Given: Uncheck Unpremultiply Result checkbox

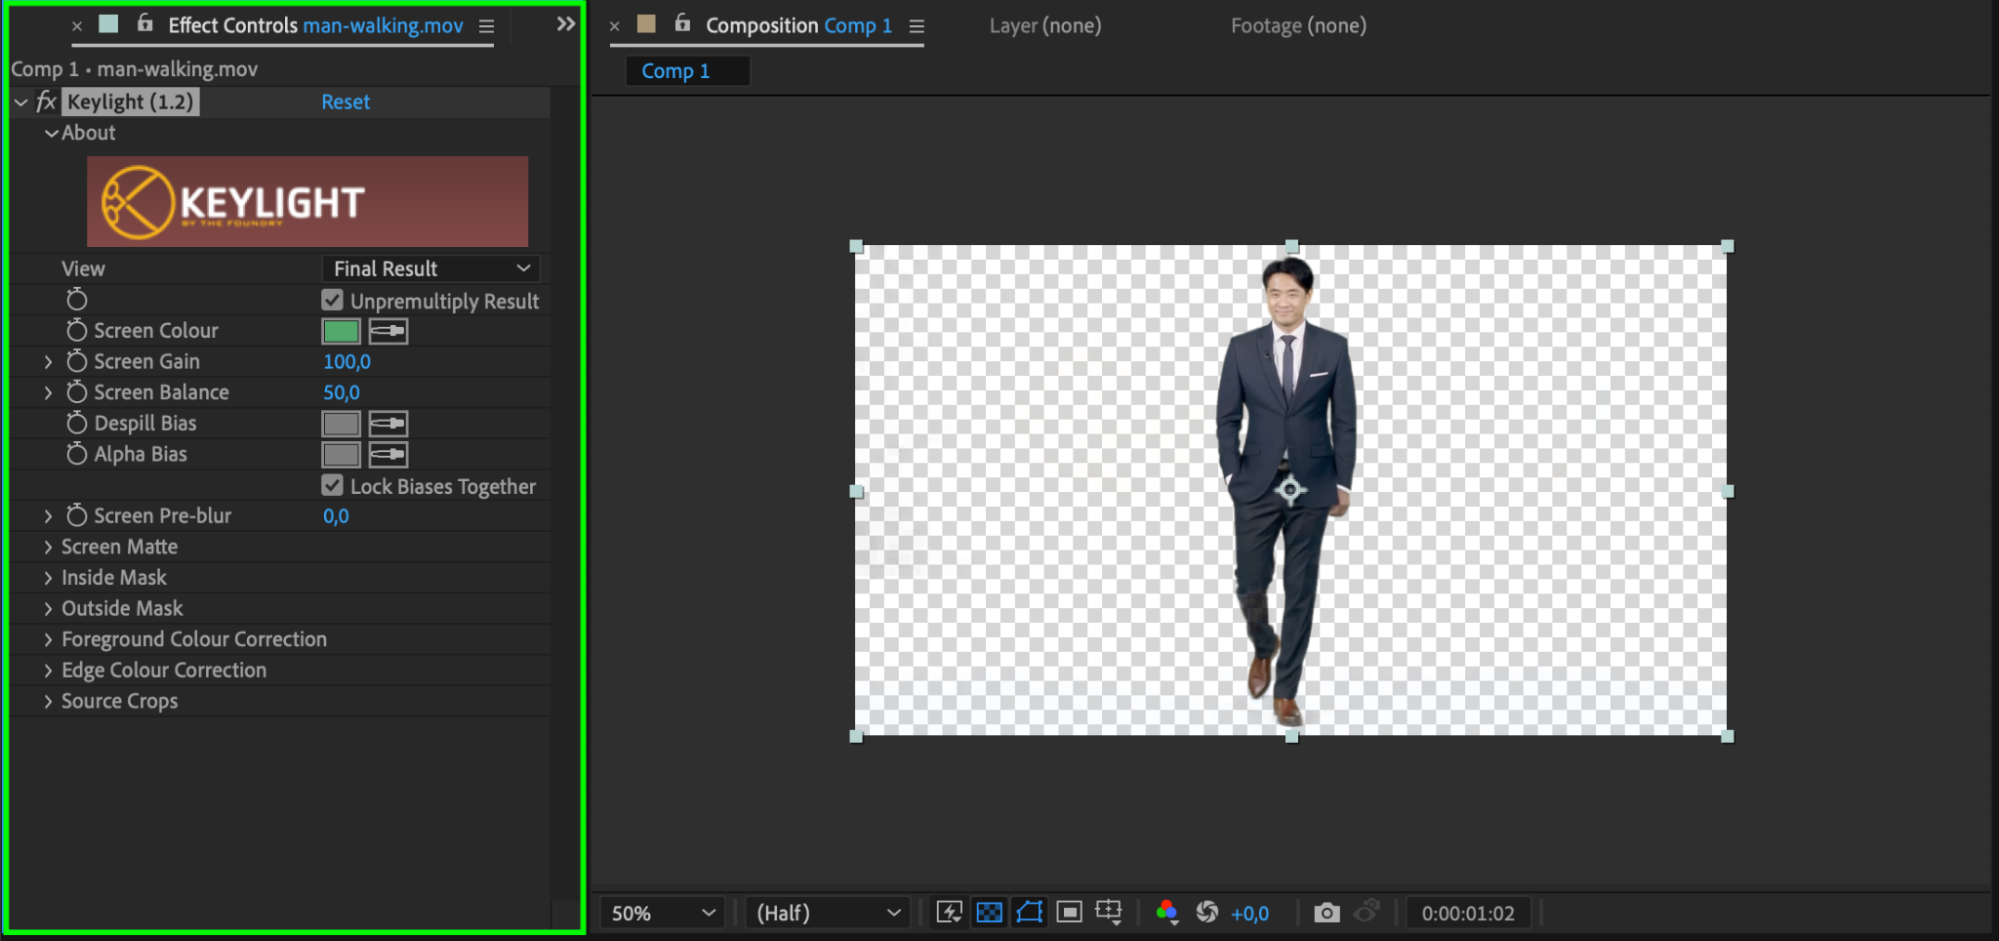Looking at the screenshot, I should [x=333, y=300].
